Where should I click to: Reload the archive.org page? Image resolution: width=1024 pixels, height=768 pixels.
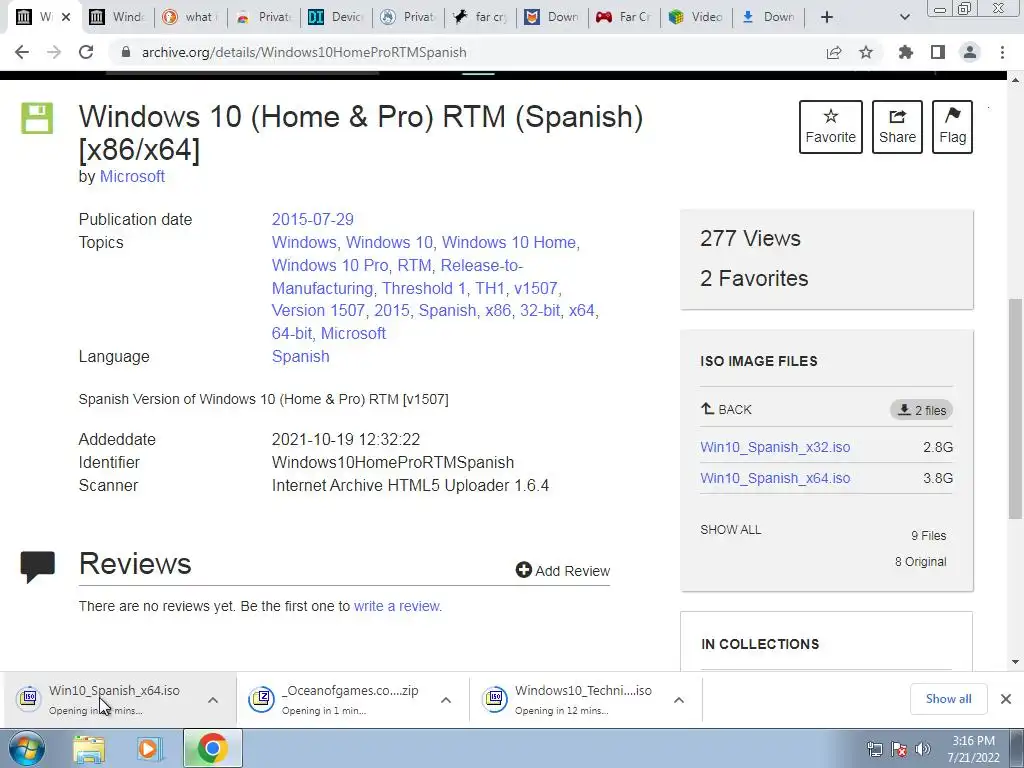point(86,52)
